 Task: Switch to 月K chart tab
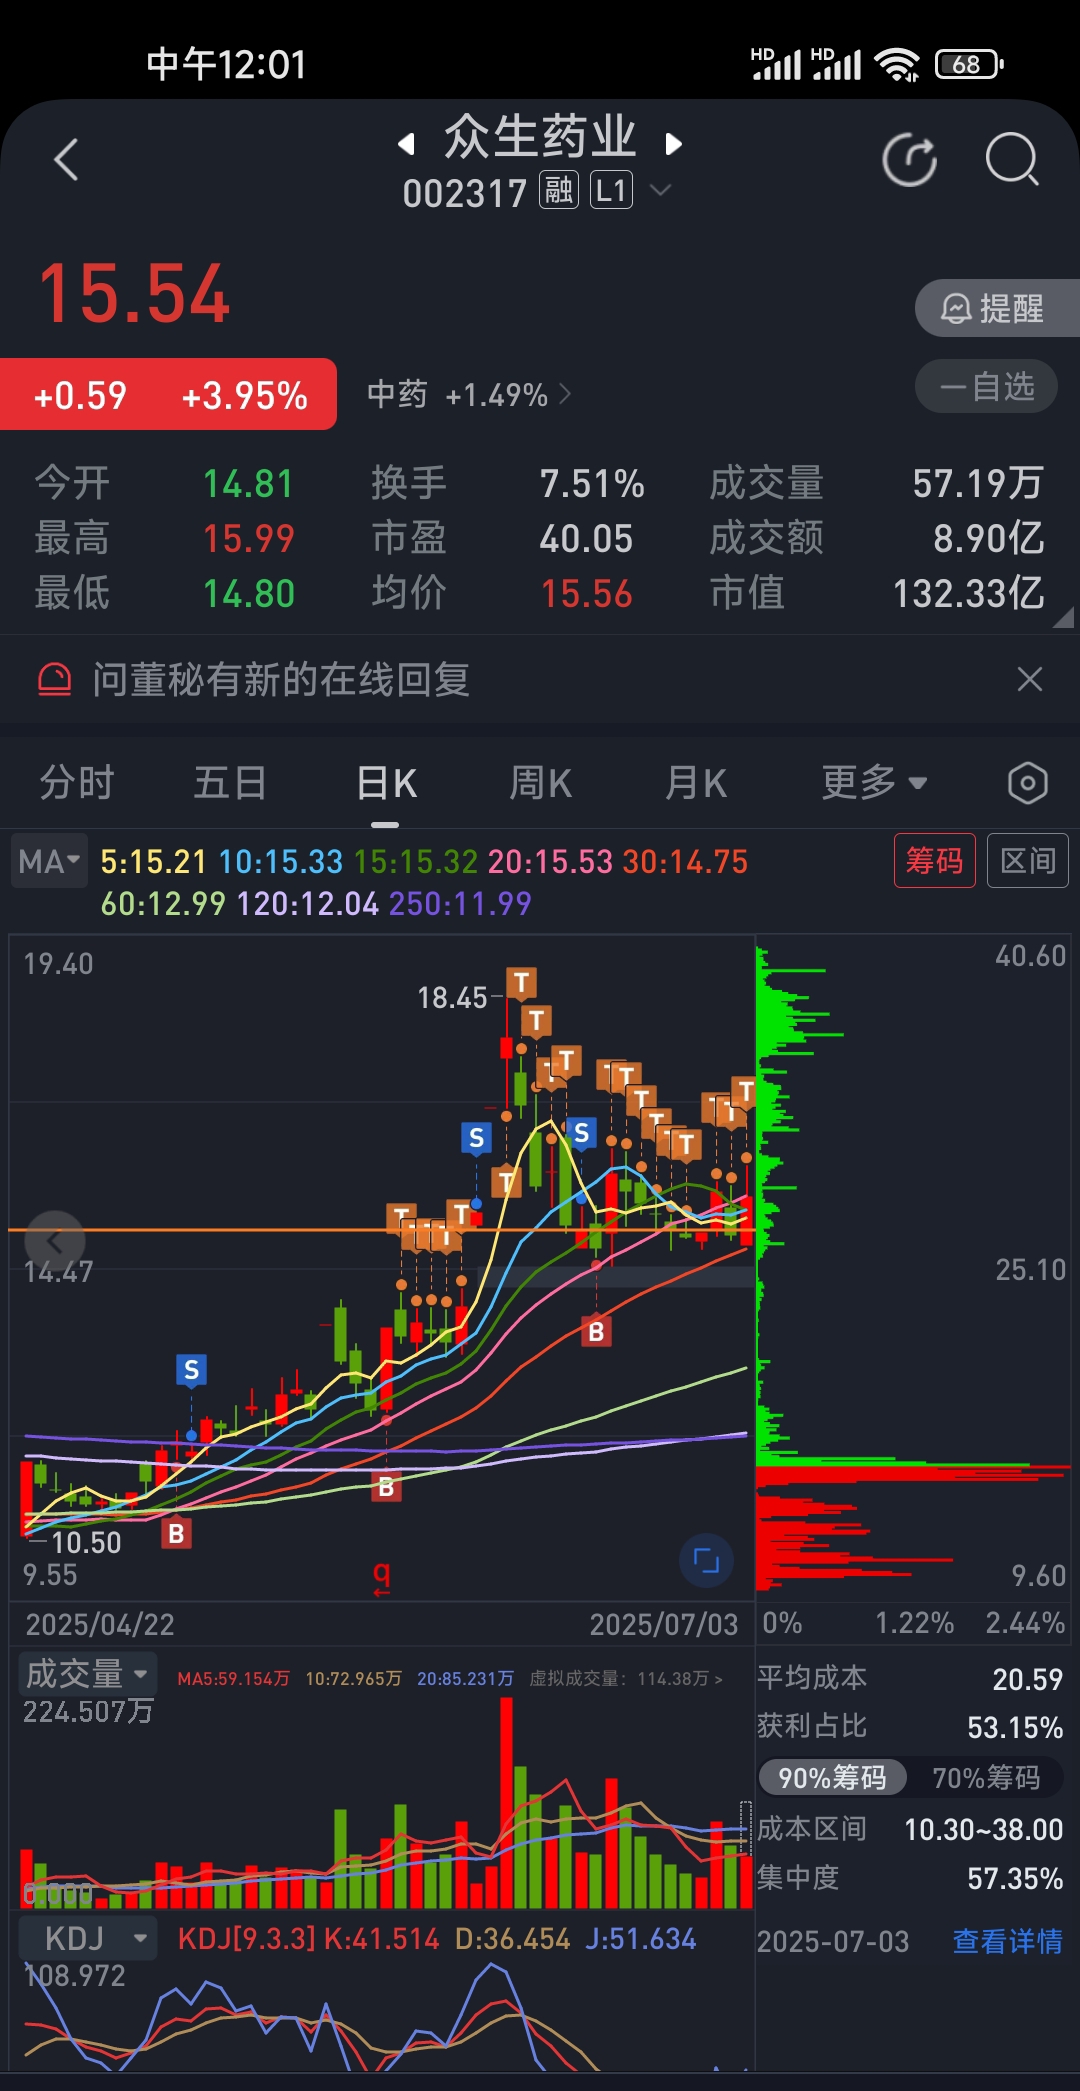[x=696, y=782]
